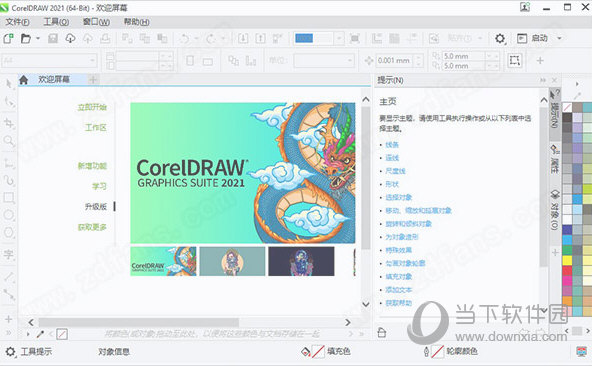This screenshot has height=366, width=592.
Task: Expand the color palette flyout arrow
Action: point(577,84)
